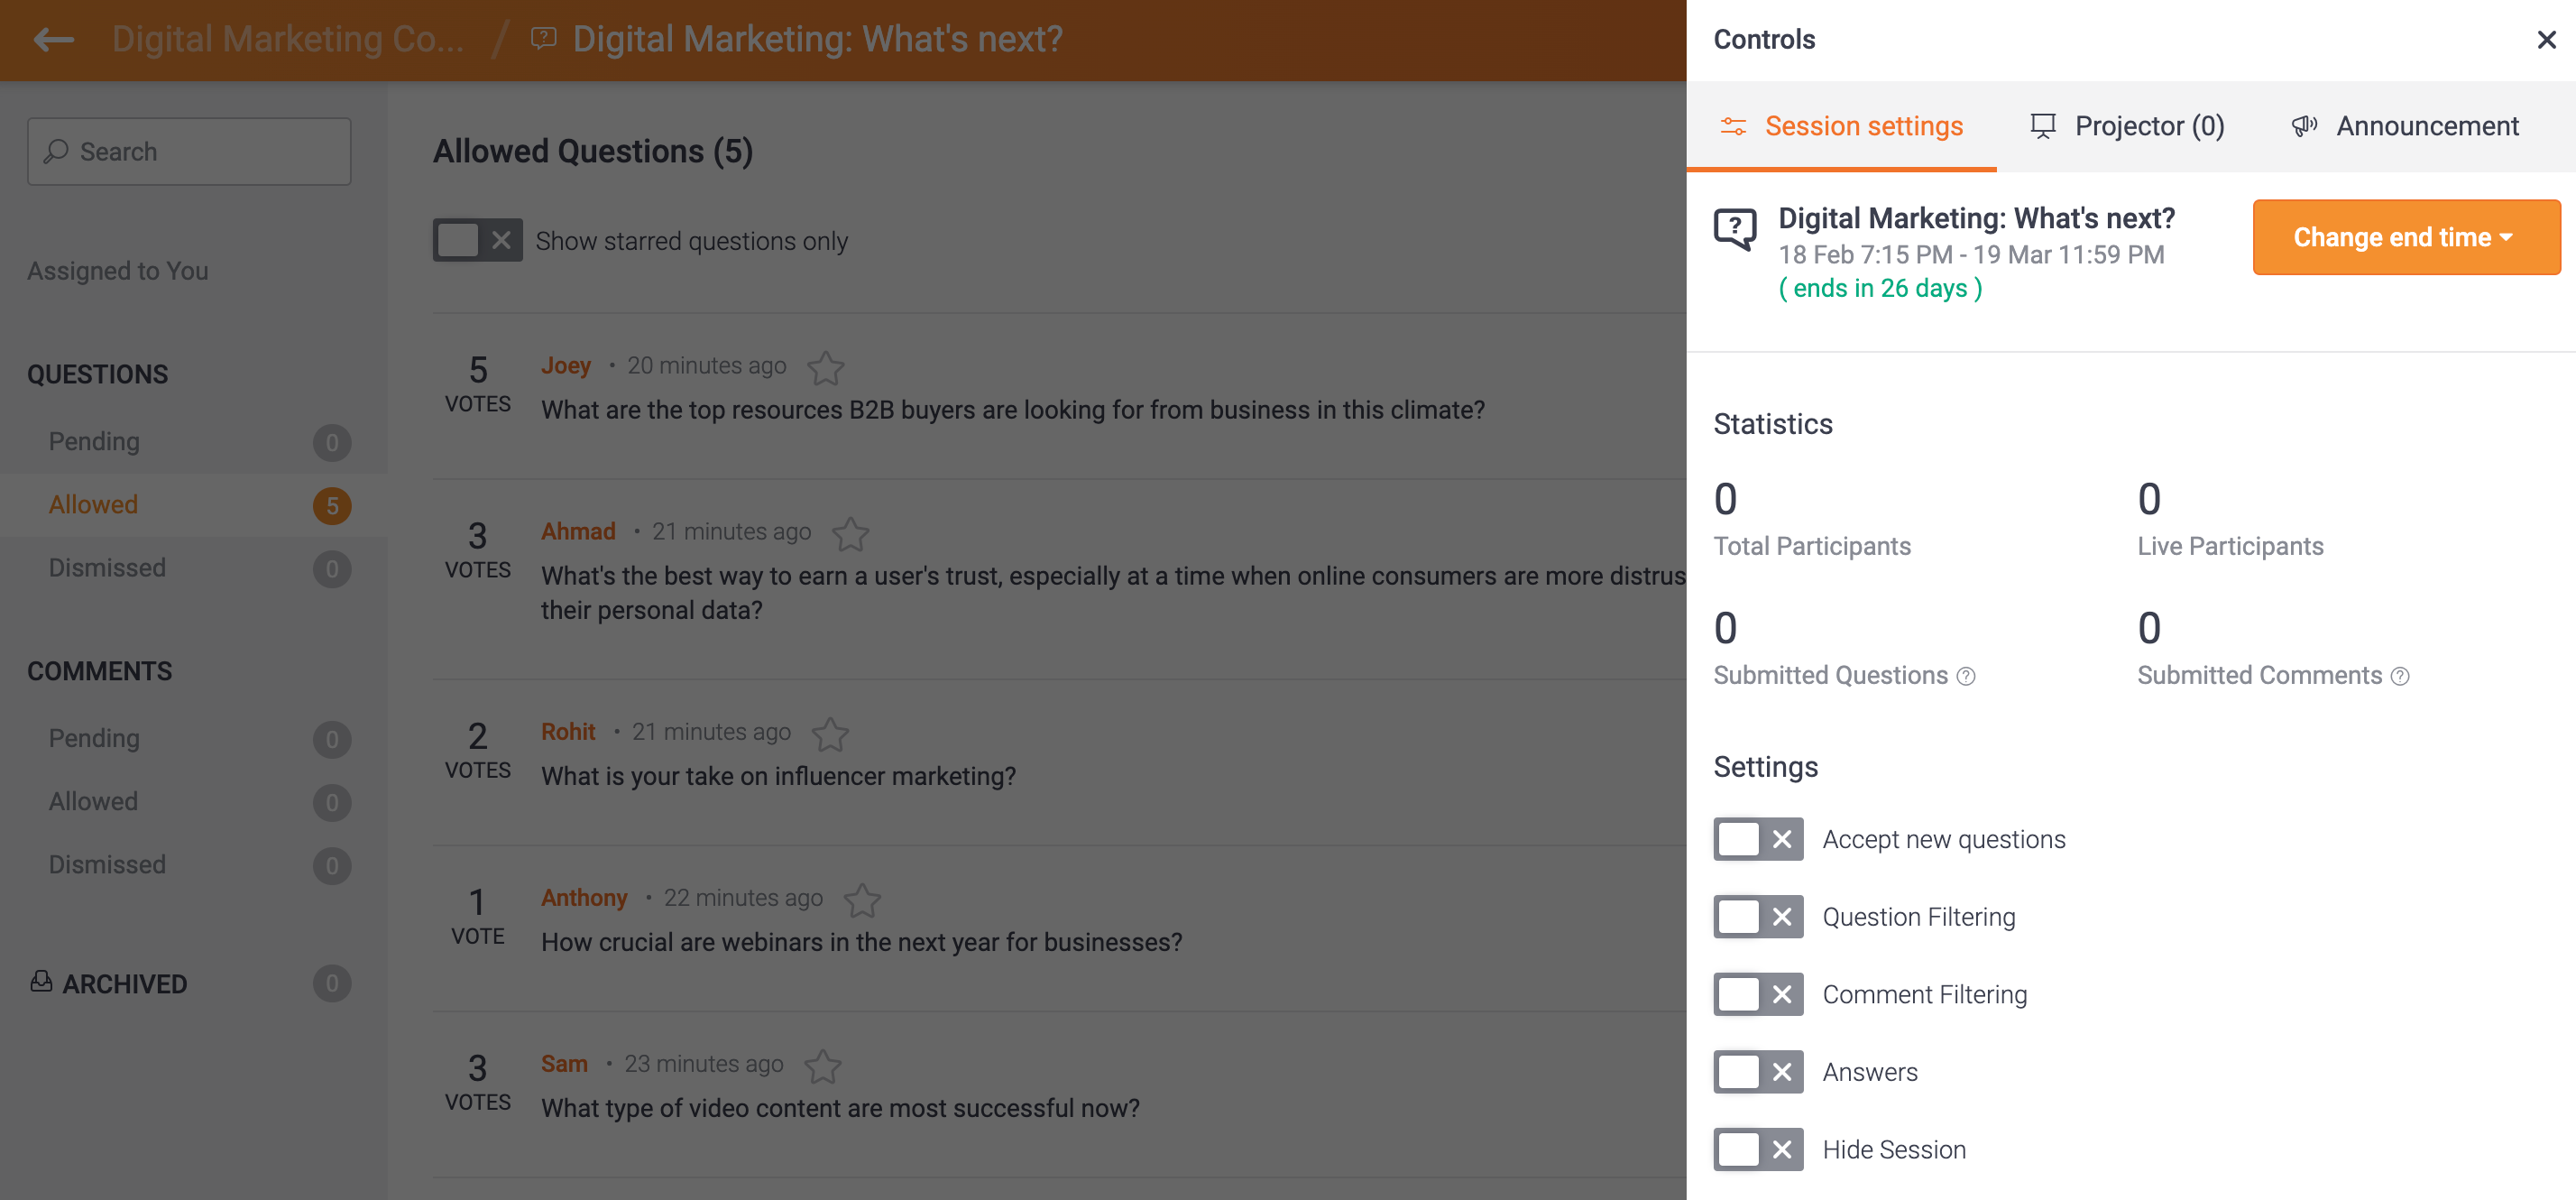Close the Controls panel
The width and height of the screenshot is (2576, 1200).
[2545, 40]
